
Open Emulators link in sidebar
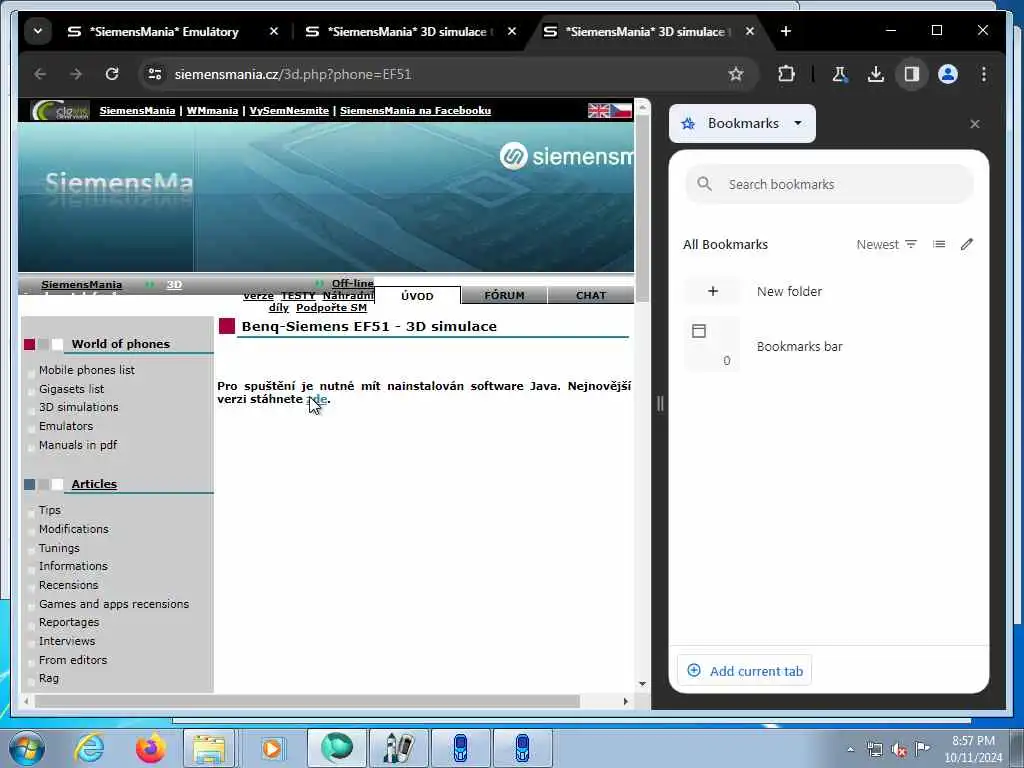pyautogui.click(x=66, y=426)
